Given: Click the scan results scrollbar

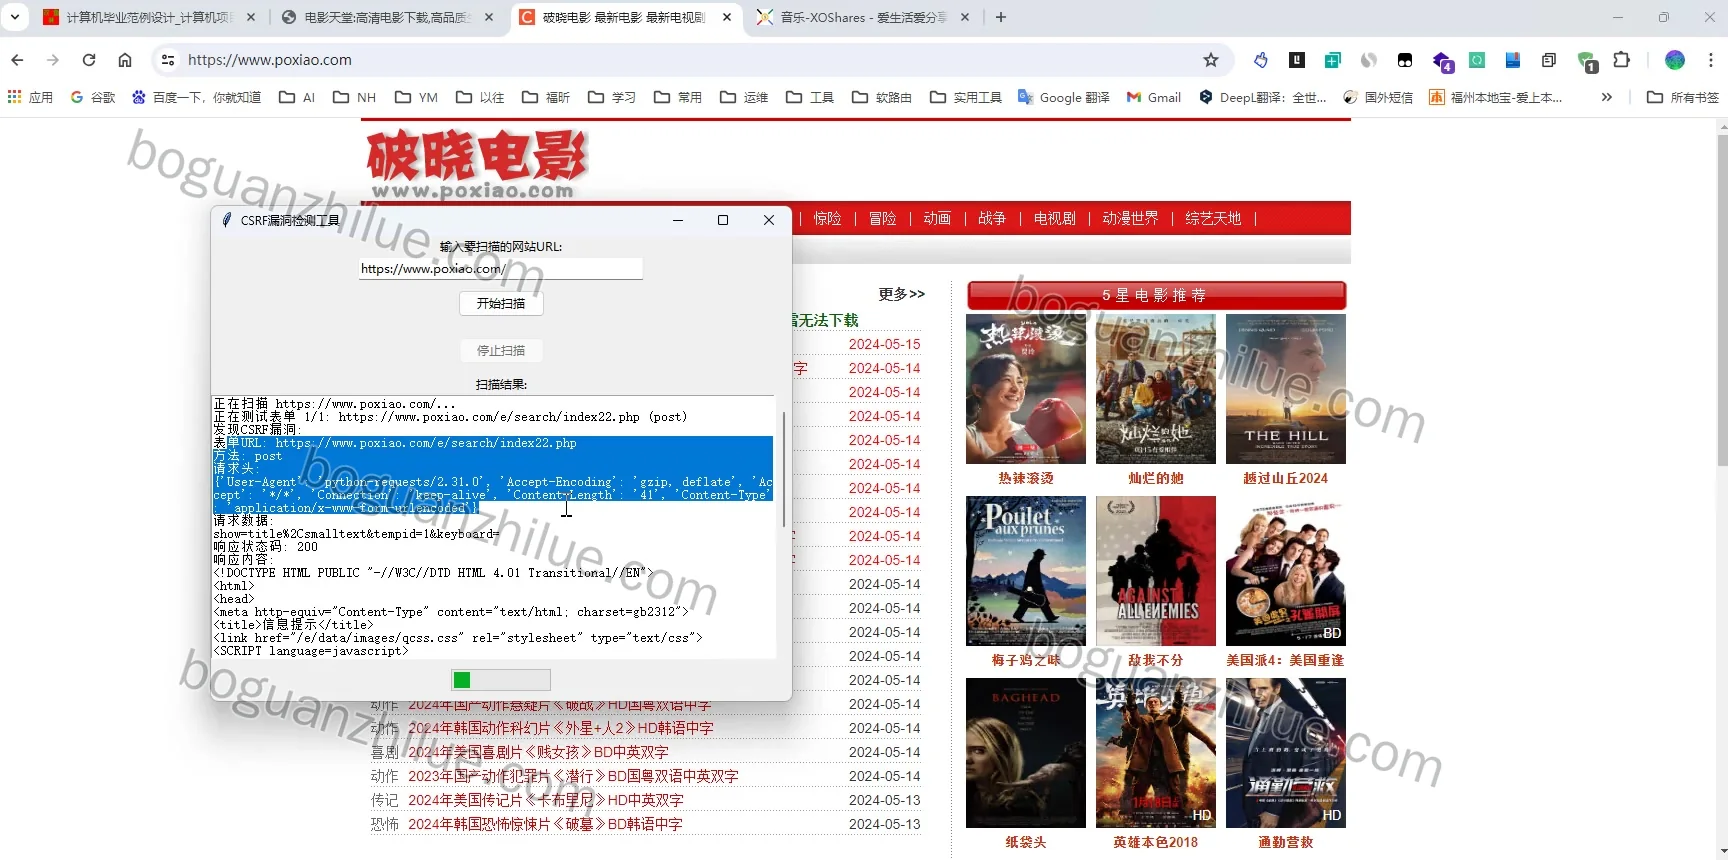Looking at the screenshot, I should (783, 470).
